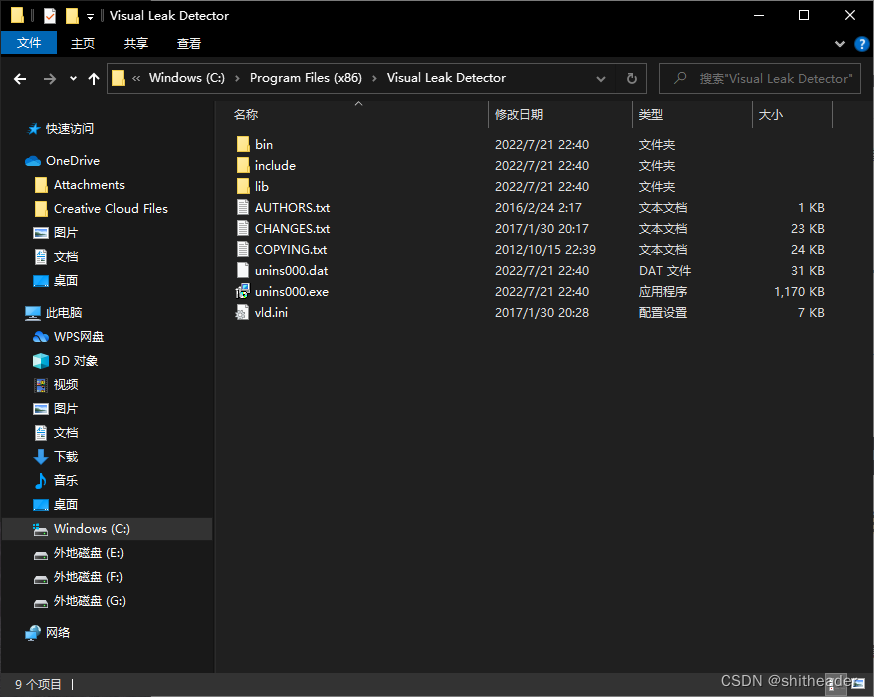Open 外地磁盘 (E:) drive
The width and height of the screenshot is (874, 697).
(x=88, y=553)
